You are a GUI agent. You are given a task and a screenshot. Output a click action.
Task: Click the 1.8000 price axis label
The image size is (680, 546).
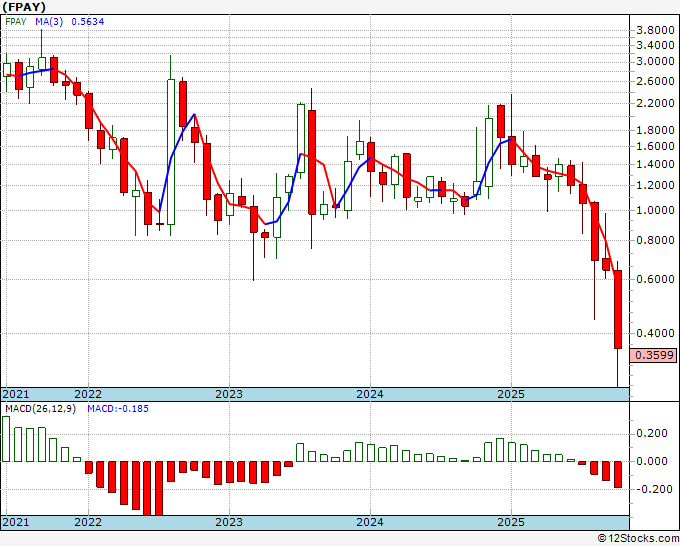[x=655, y=130]
